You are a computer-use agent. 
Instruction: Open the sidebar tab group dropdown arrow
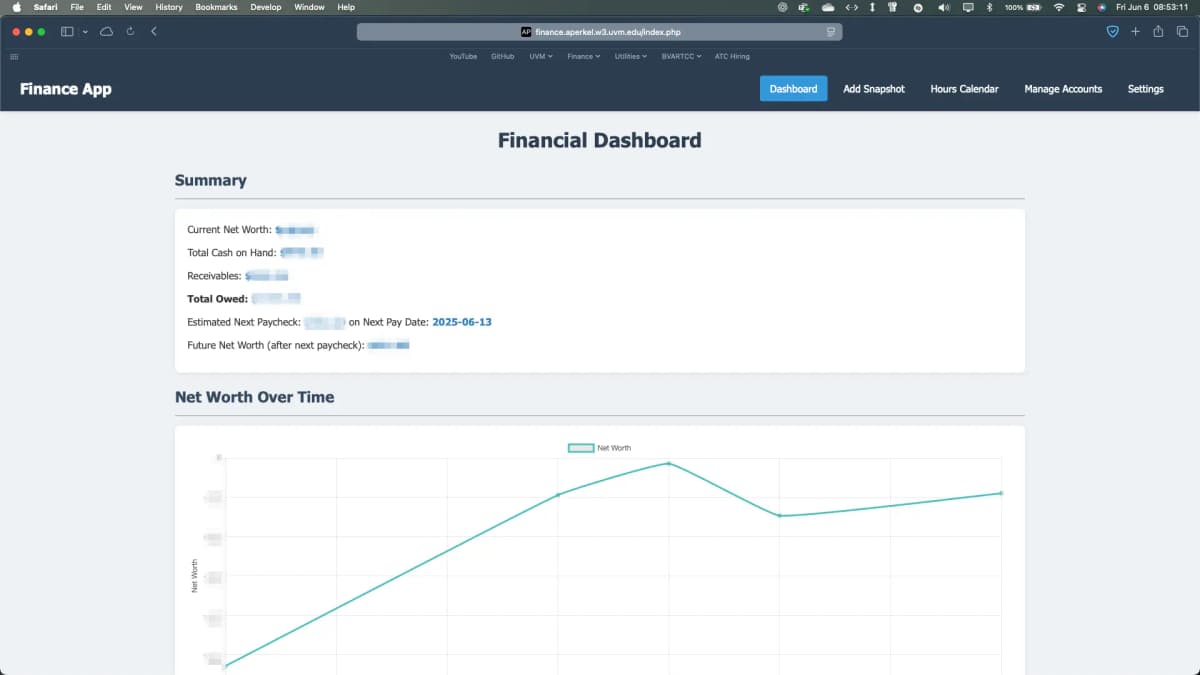(85, 32)
